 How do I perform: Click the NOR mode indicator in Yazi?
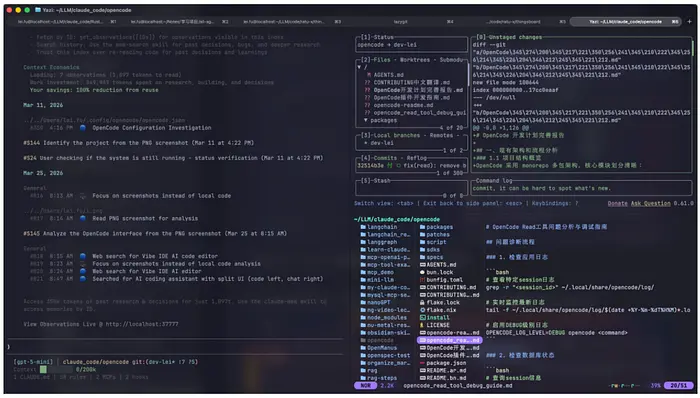366,386
